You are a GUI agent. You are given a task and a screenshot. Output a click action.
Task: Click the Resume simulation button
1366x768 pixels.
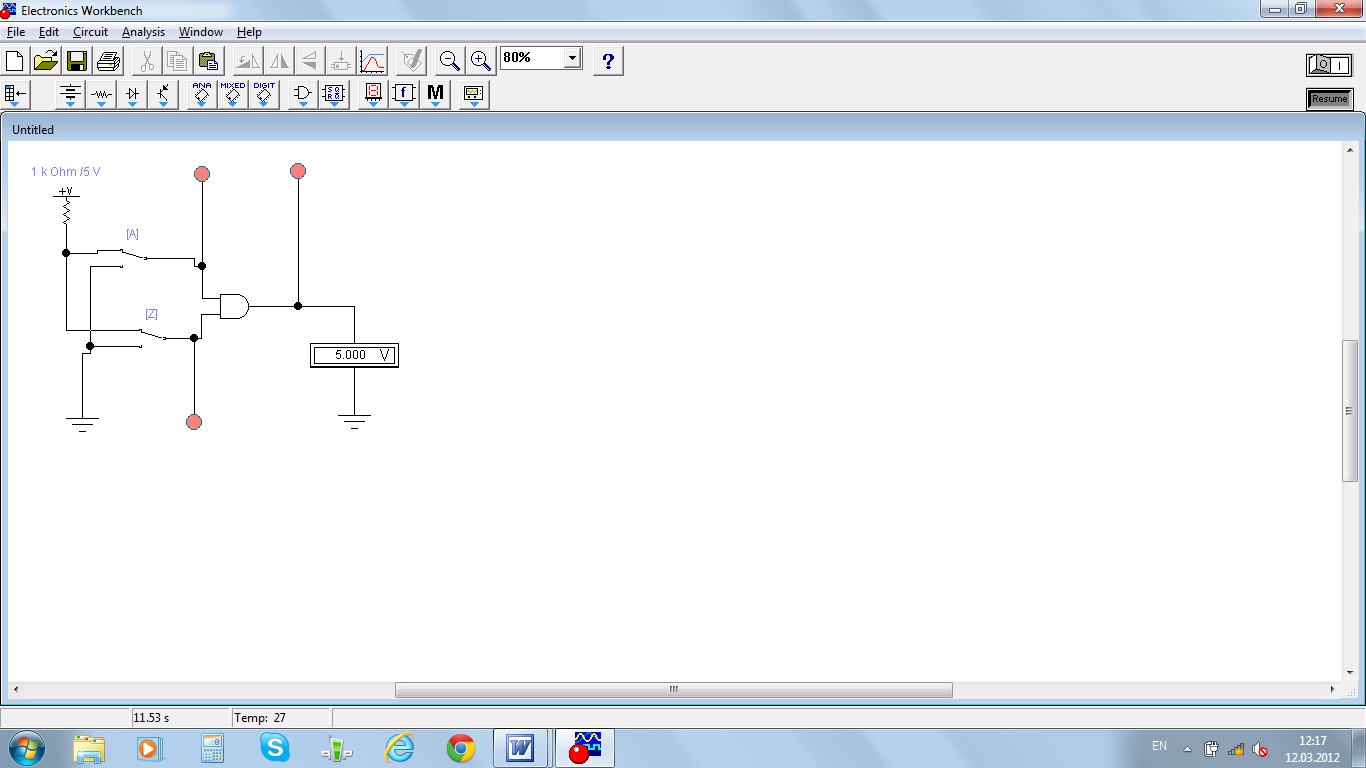point(1329,99)
